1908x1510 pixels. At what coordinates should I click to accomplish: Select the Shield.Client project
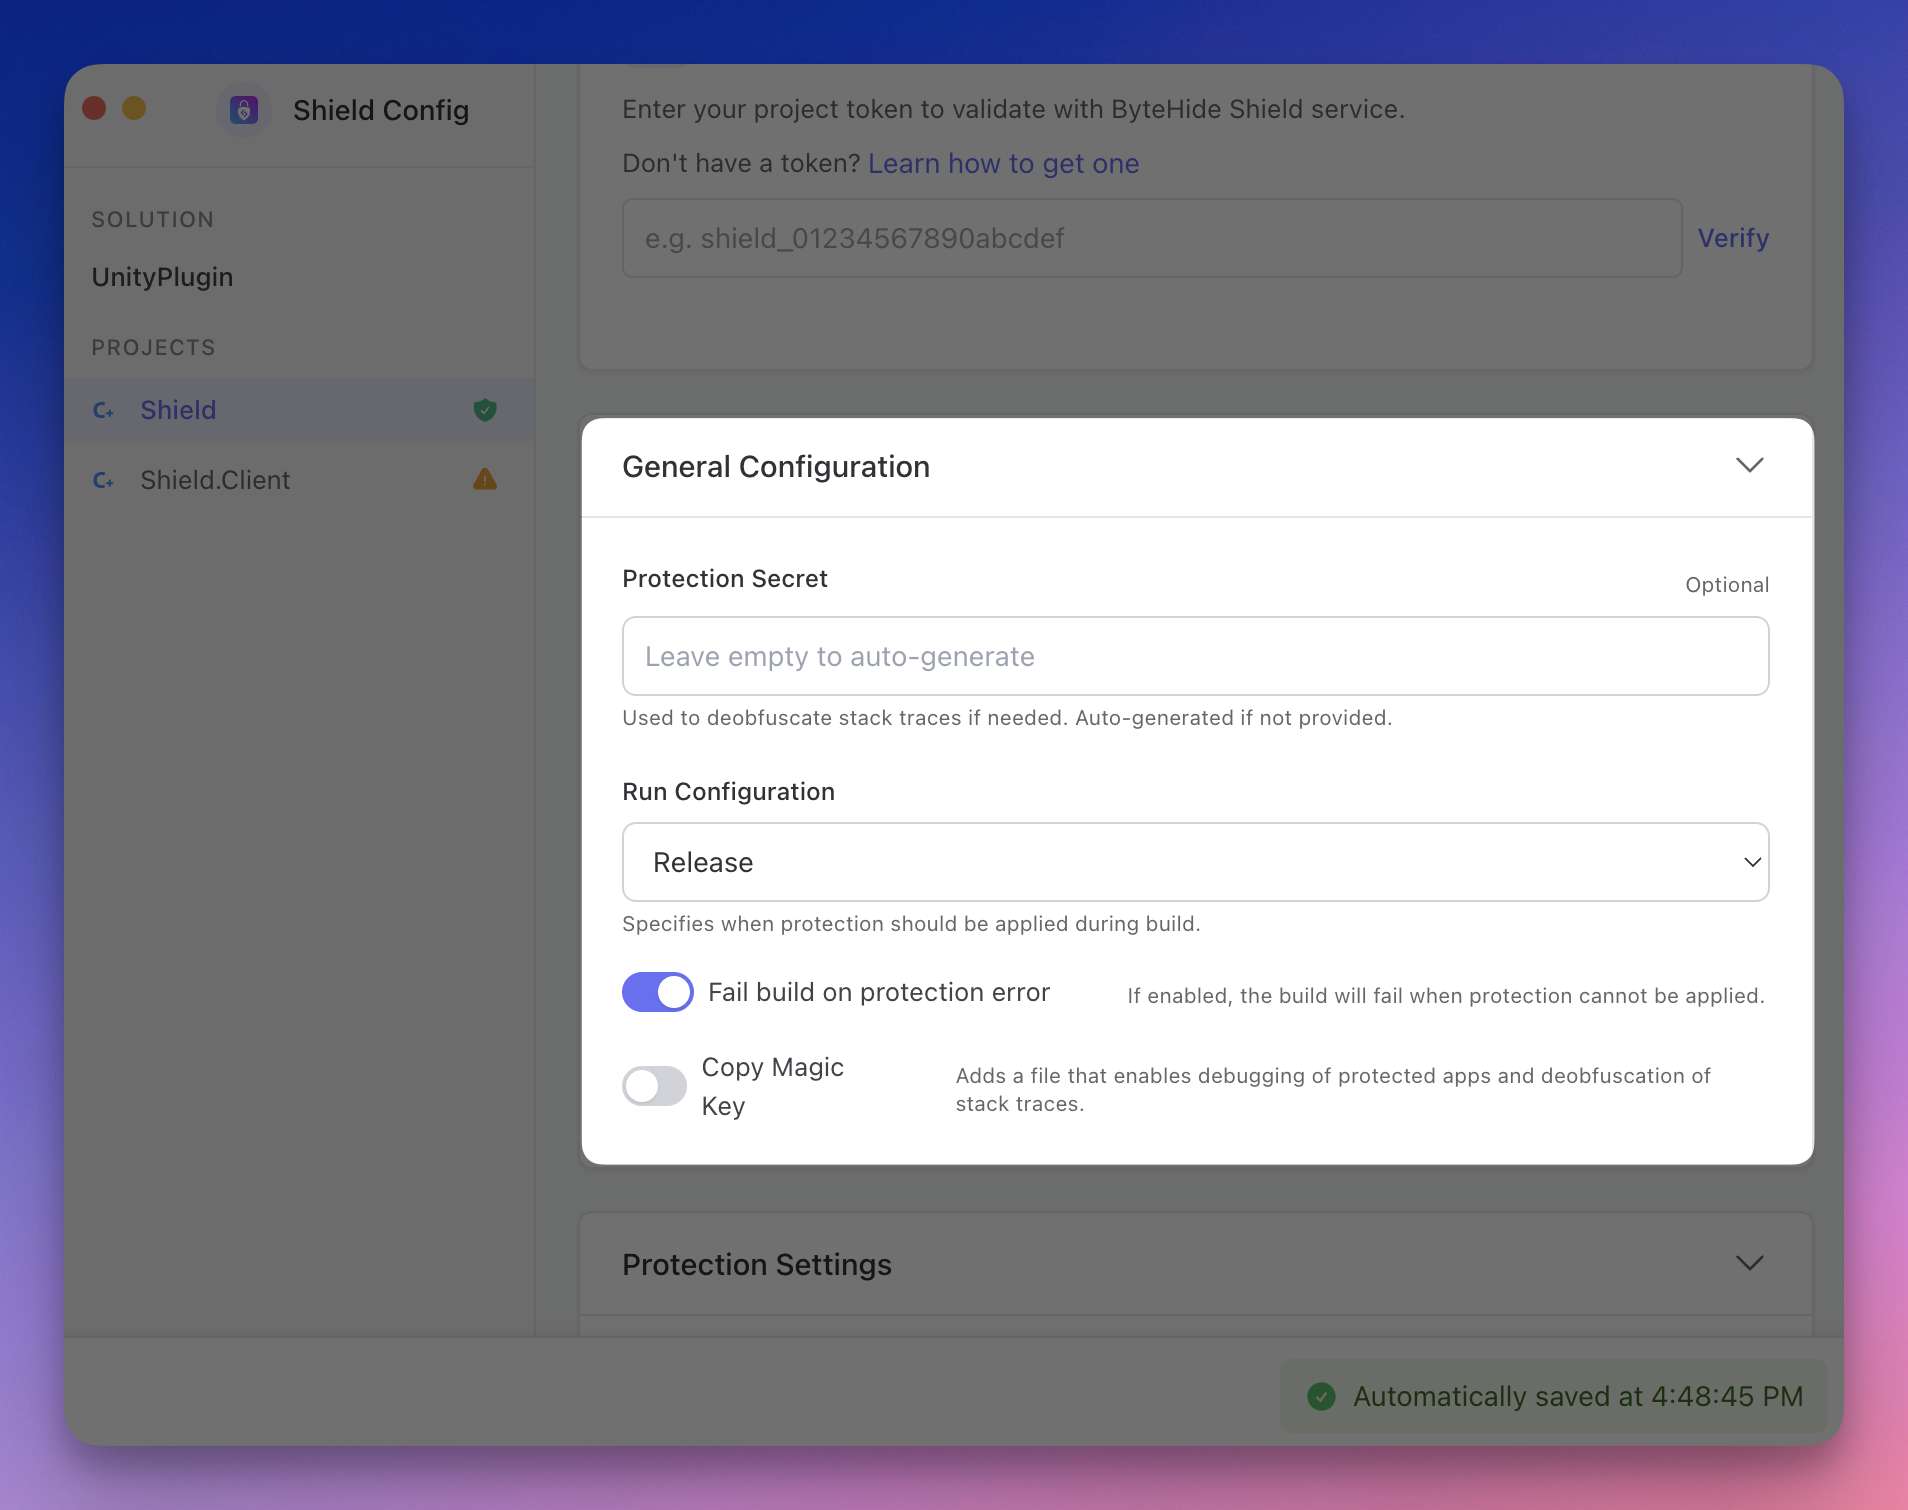click(x=215, y=480)
